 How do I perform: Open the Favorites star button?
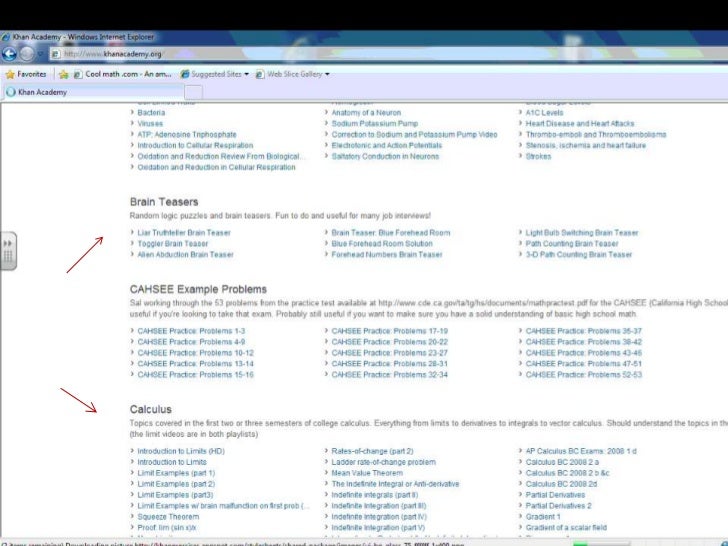26,74
